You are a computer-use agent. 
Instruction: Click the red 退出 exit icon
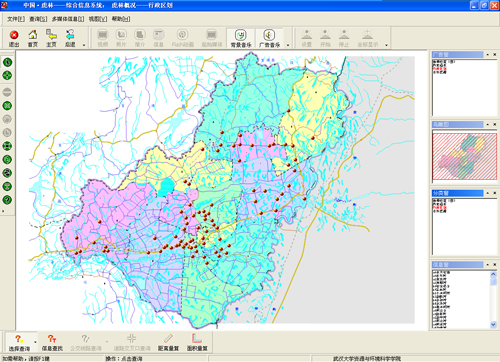[14, 35]
